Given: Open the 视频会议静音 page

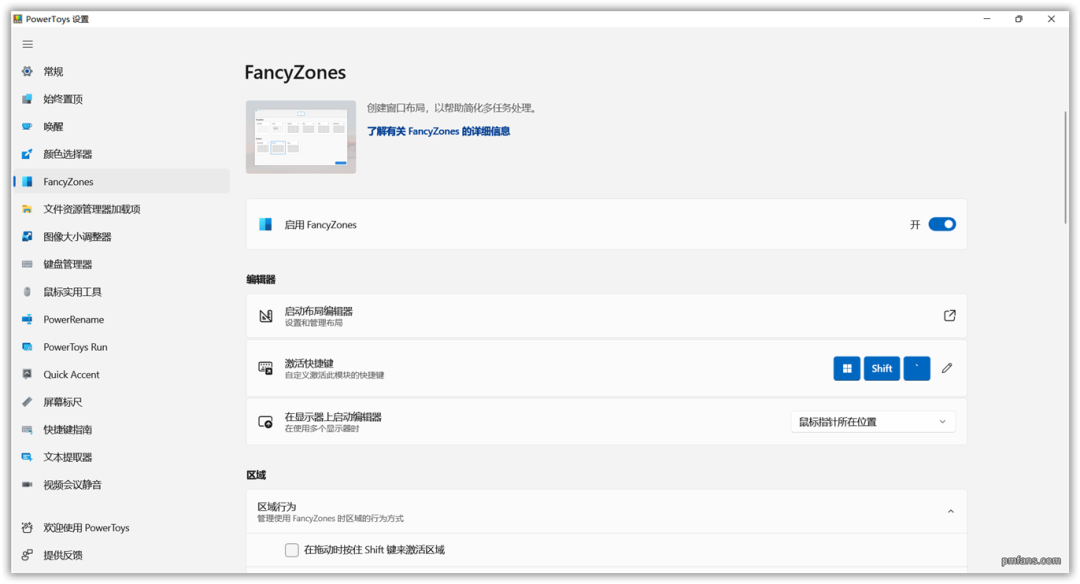Looking at the screenshot, I should (121, 484).
